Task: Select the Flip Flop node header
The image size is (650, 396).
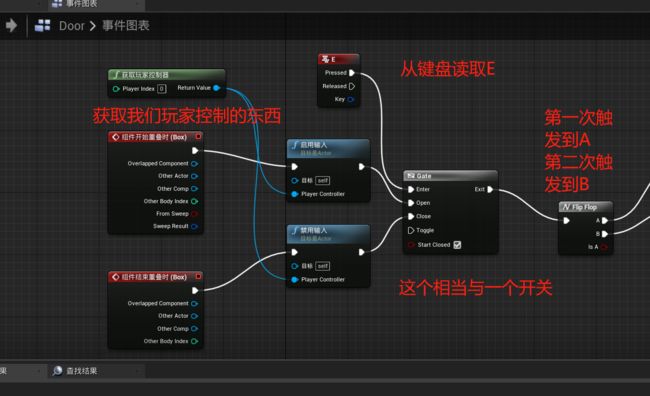Action: [x=585, y=207]
